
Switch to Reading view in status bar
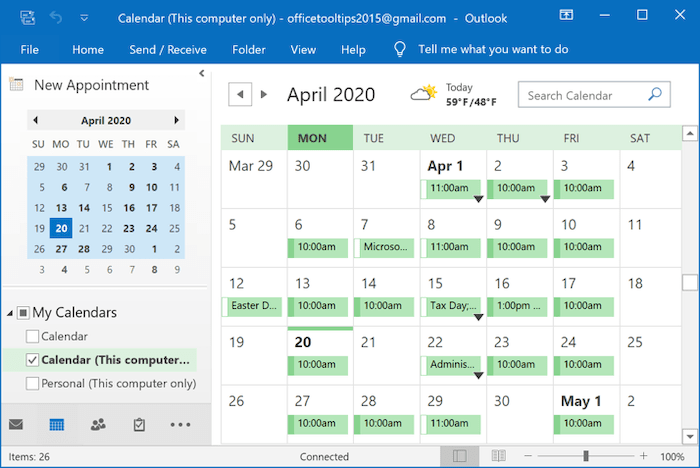pyautogui.click(x=499, y=456)
